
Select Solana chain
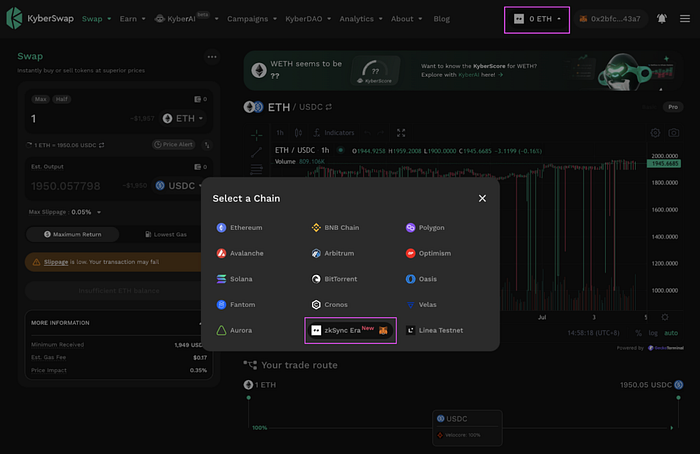pos(234,279)
